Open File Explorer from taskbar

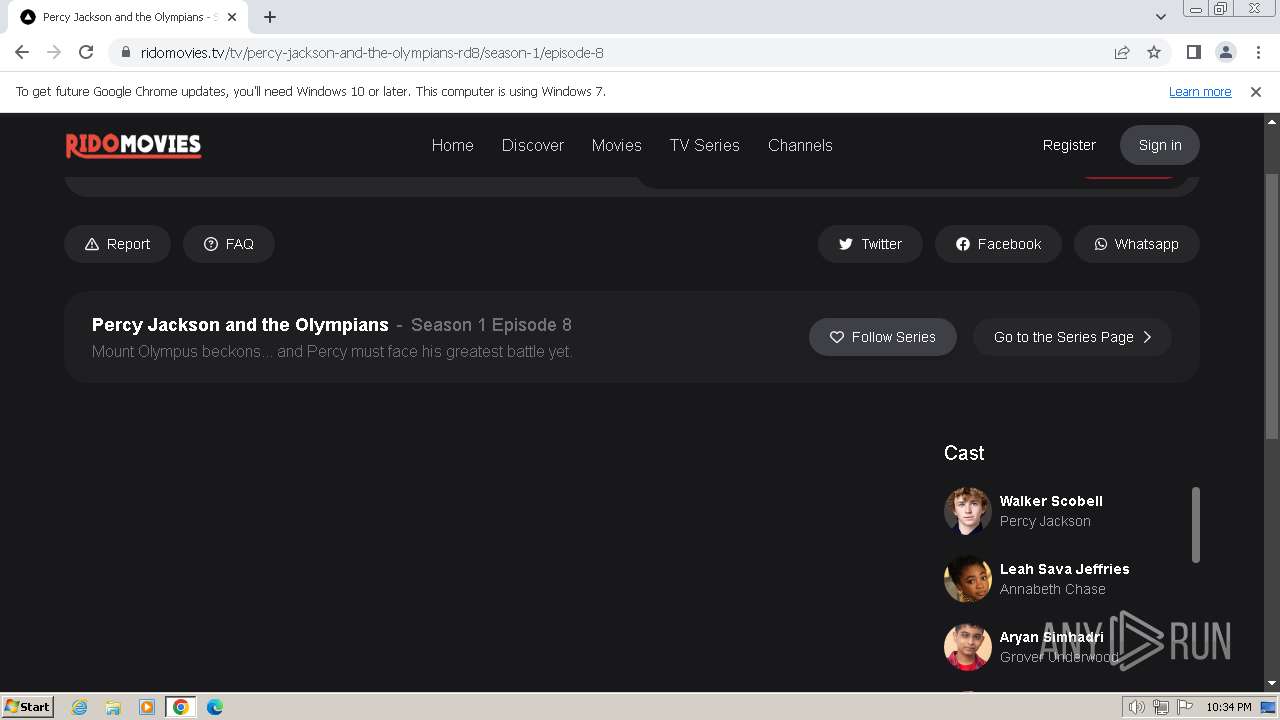[113, 707]
